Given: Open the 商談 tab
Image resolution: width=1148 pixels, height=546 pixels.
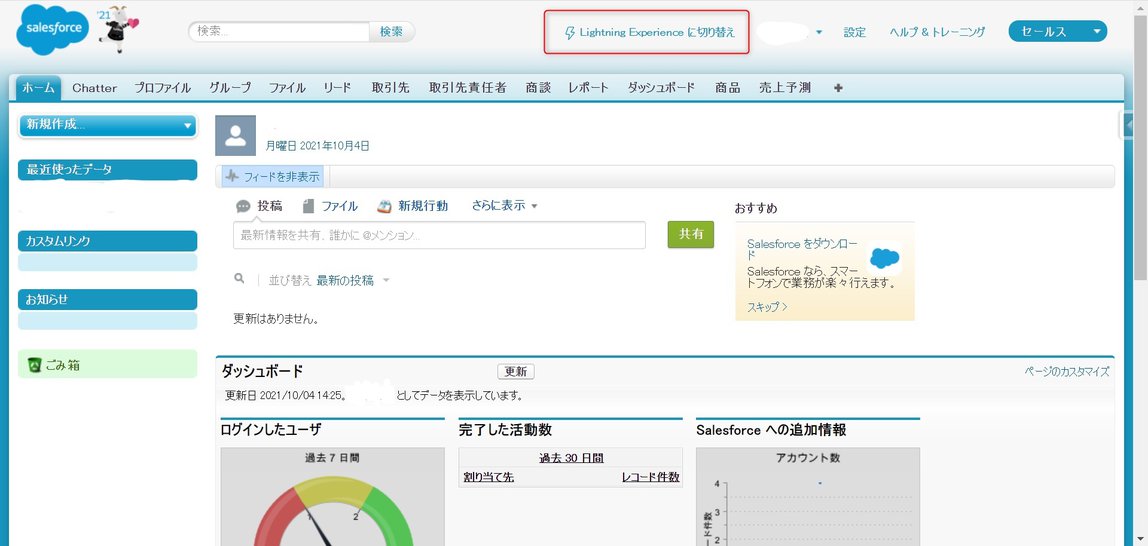Looking at the screenshot, I should click(x=538, y=88).
